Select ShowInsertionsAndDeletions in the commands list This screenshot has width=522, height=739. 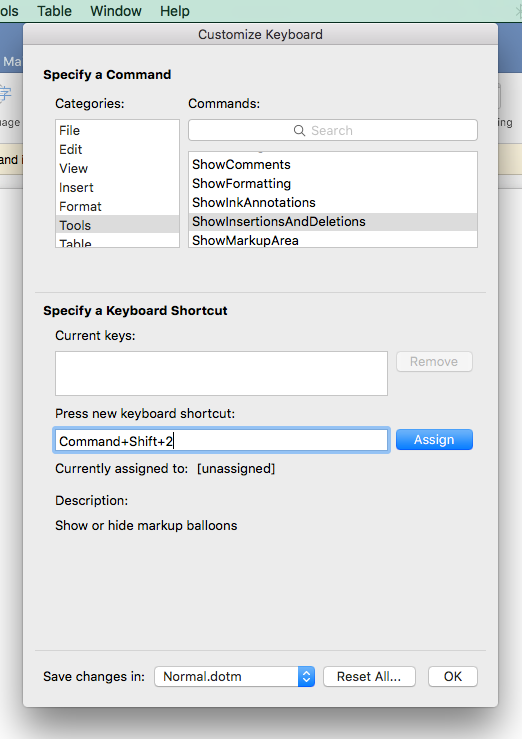click(x=333, y=222)
